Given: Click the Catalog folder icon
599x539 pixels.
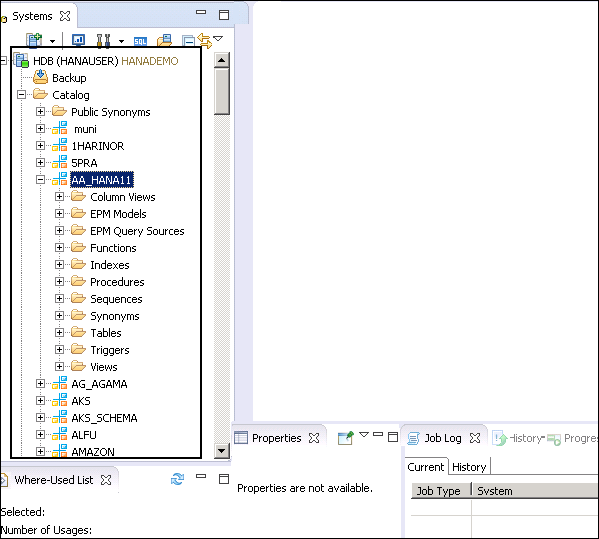Looking at the screenshot, I should [x=40, y=94].
